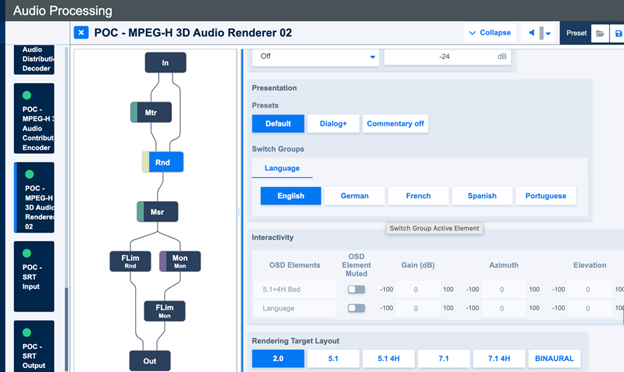Open the preset folder icon

[x=600, y=33]
